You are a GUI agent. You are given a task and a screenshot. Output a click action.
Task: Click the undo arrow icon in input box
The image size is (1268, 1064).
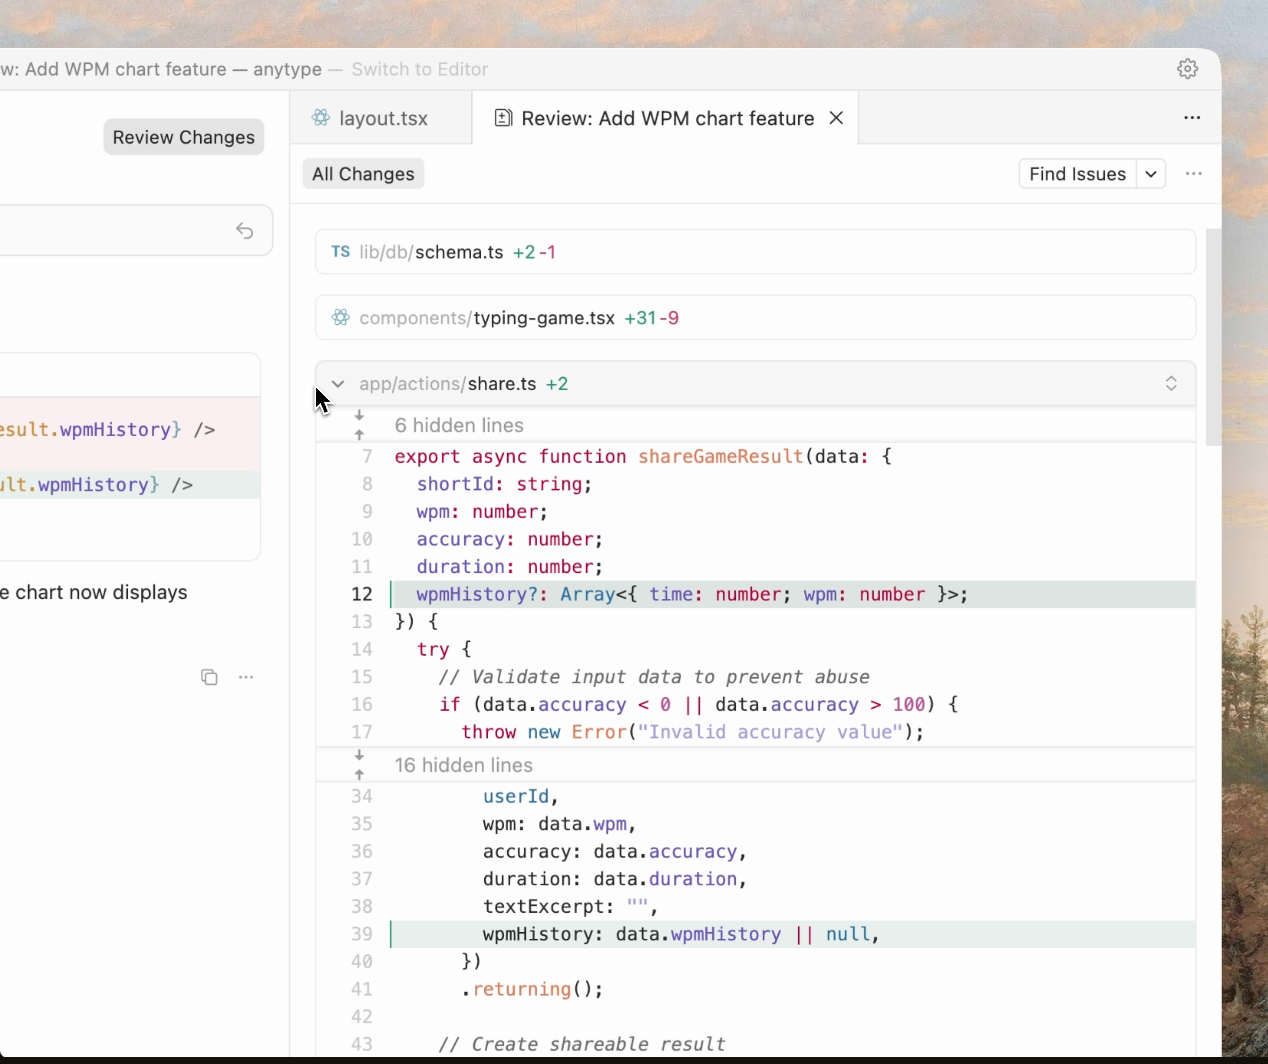[245, 231]
